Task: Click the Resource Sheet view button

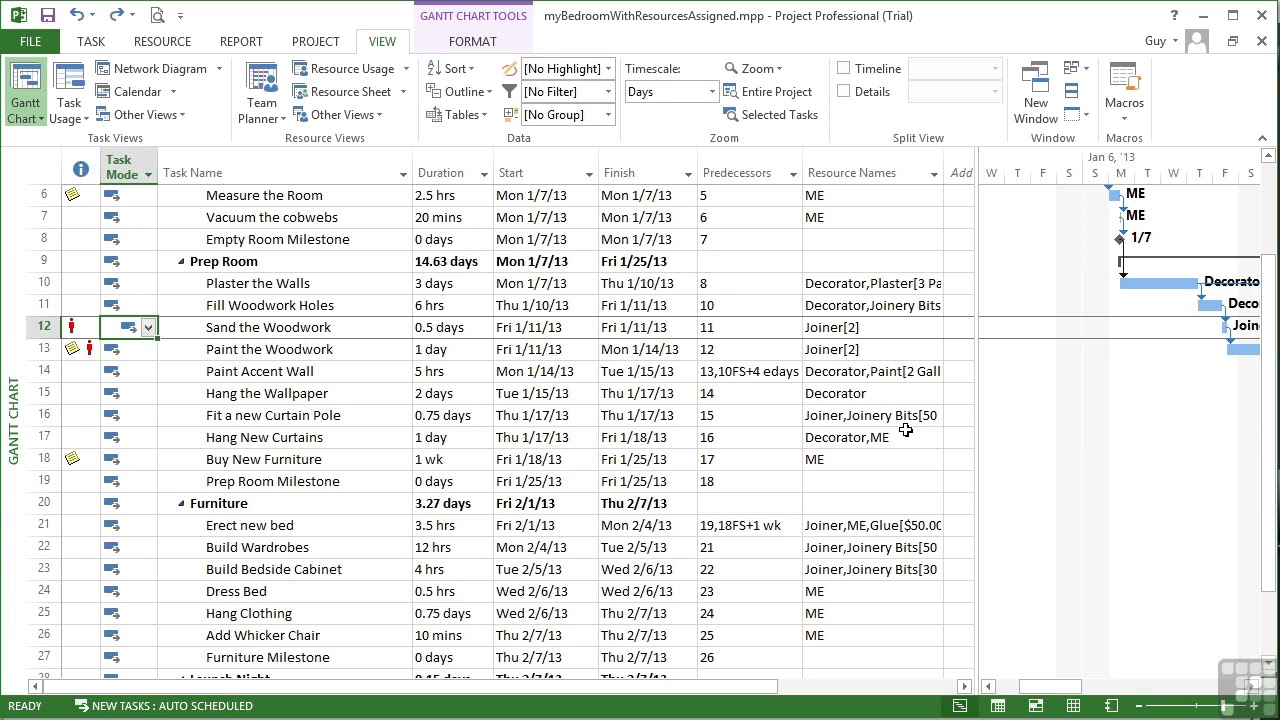Action: tap(342, 91)
